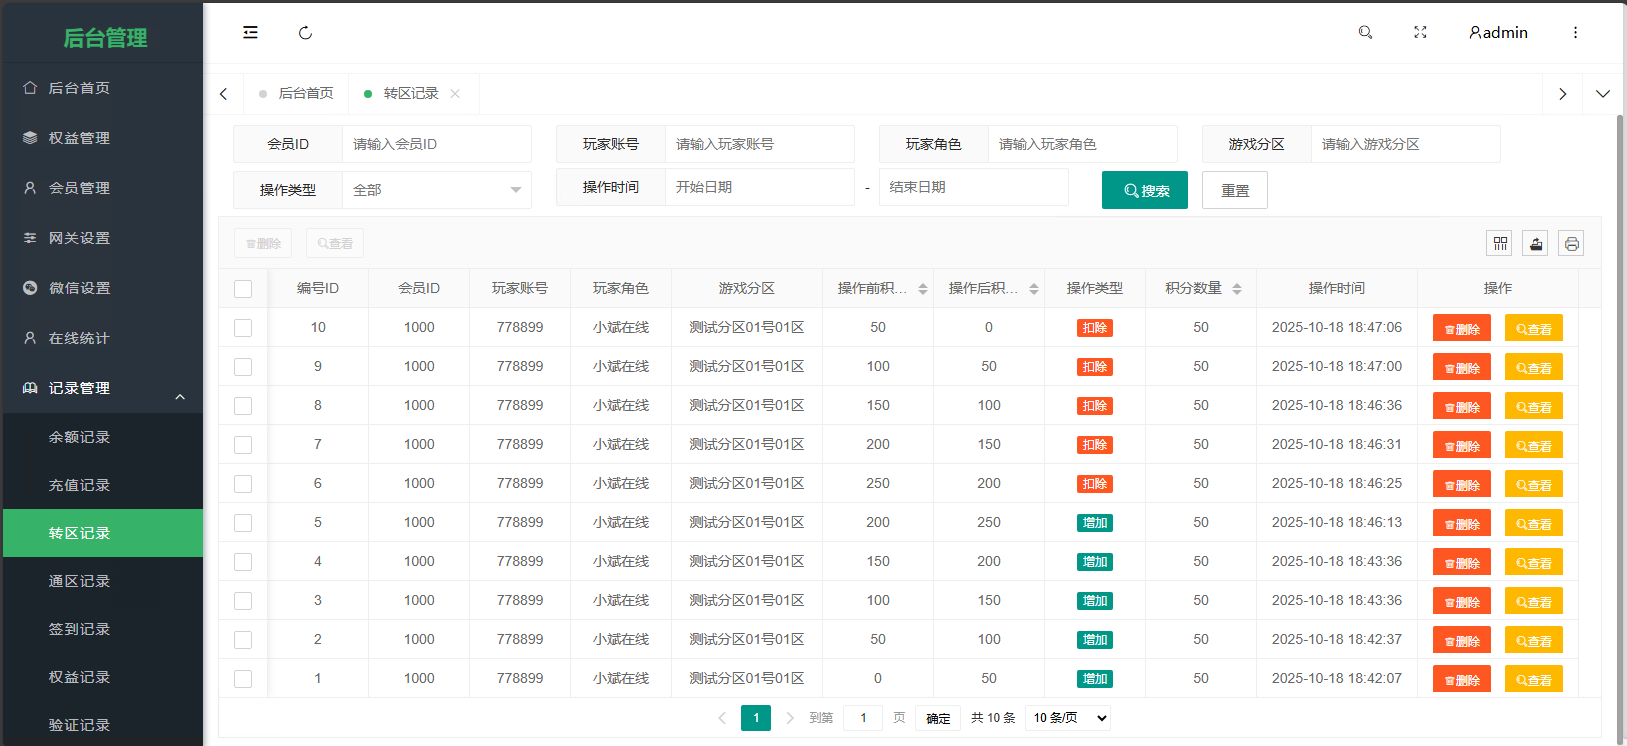Collapse the 记录管理 sidebar group
Image resolution: width=1627 pixels, height=746 pixels.
[102, 388]
